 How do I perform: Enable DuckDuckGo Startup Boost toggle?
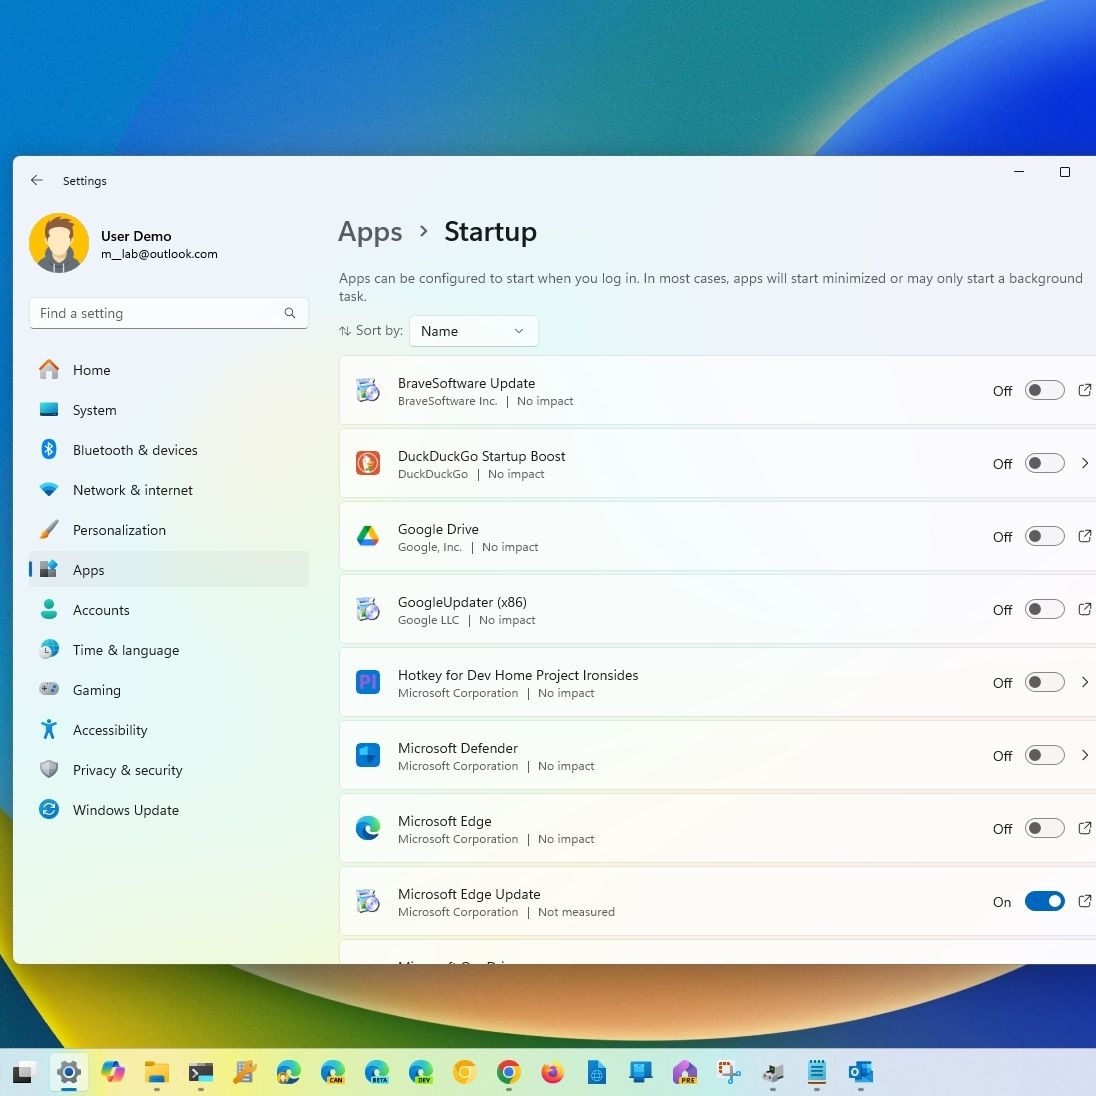pos(1044,463)
